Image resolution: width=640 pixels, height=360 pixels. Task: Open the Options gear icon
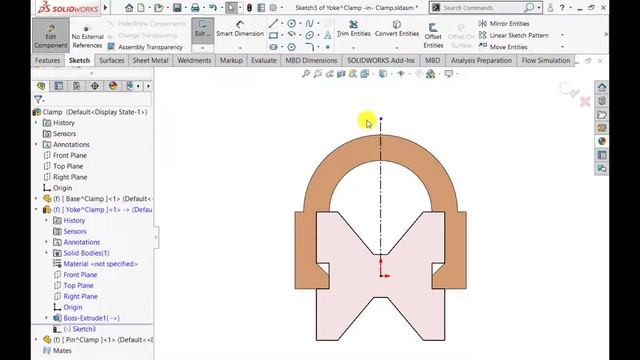tap(273, 8)
